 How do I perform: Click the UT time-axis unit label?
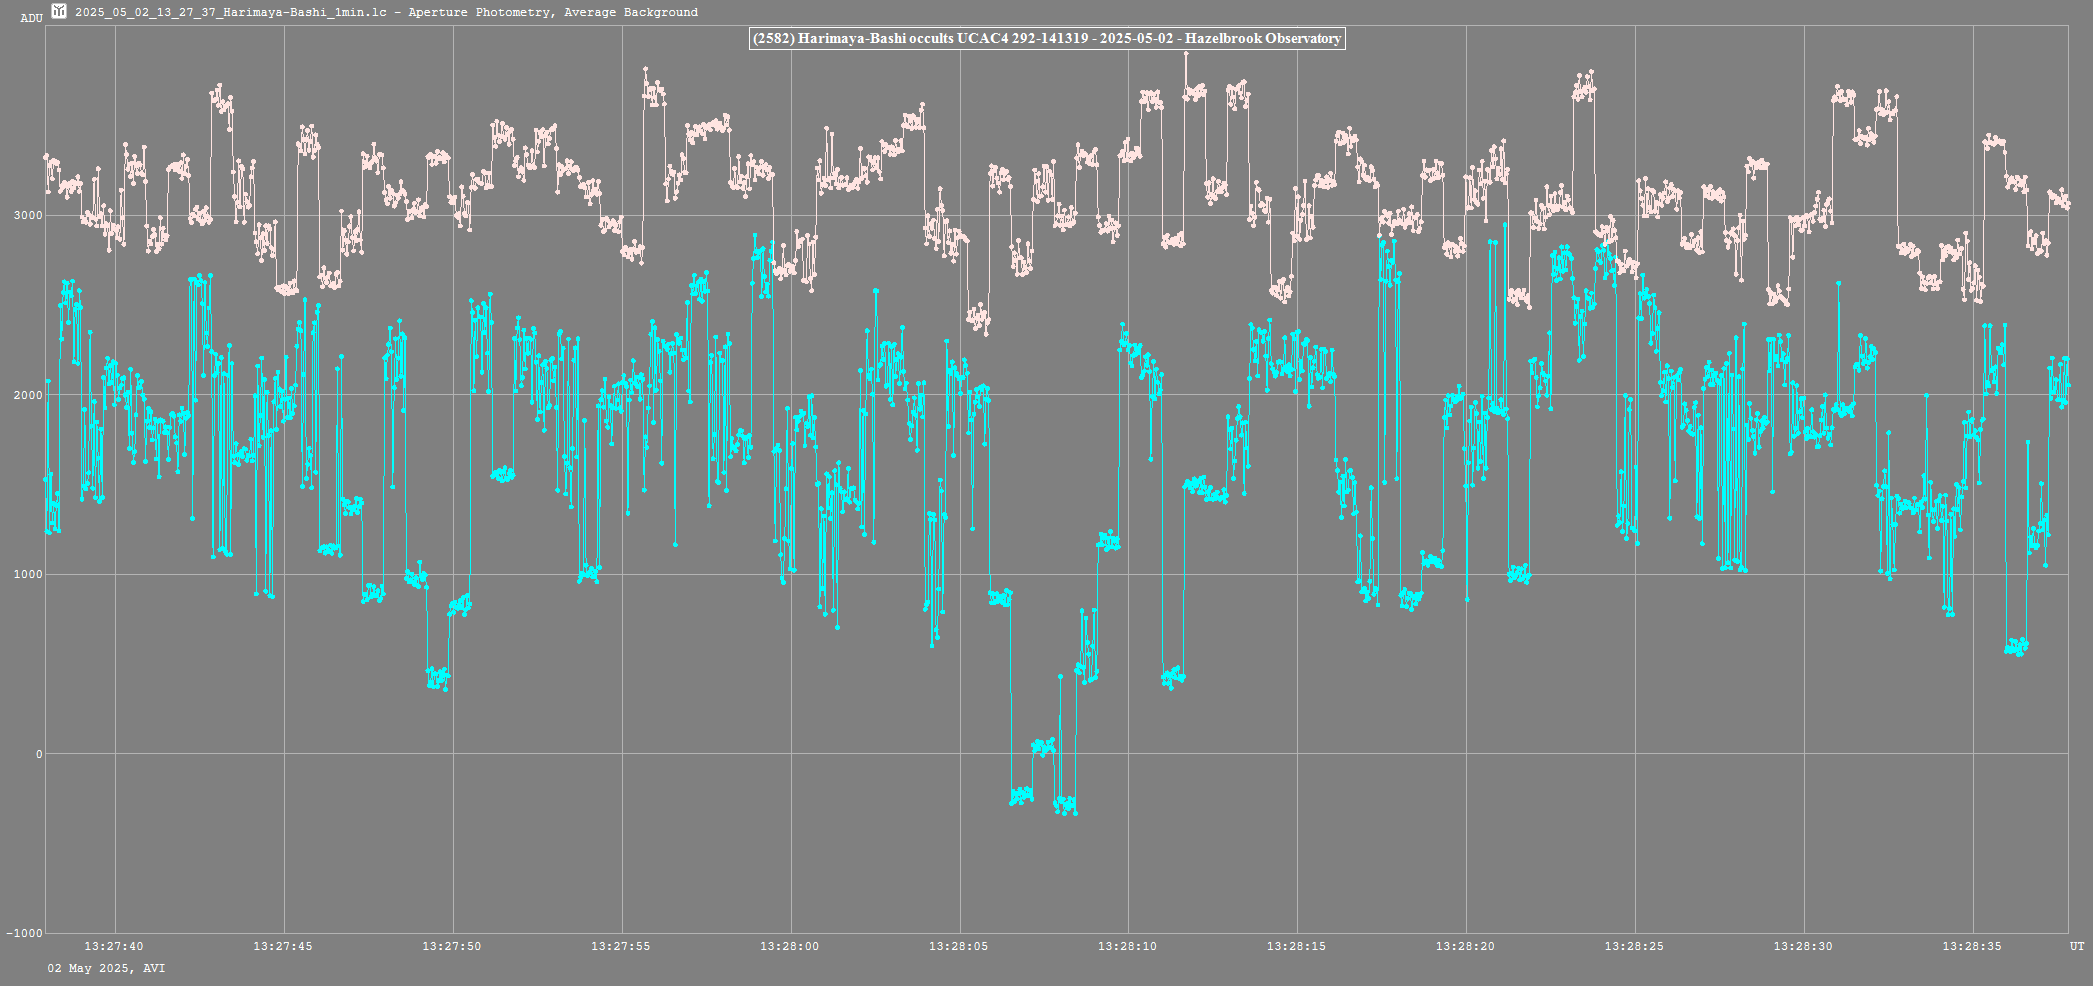point(2077,946)
